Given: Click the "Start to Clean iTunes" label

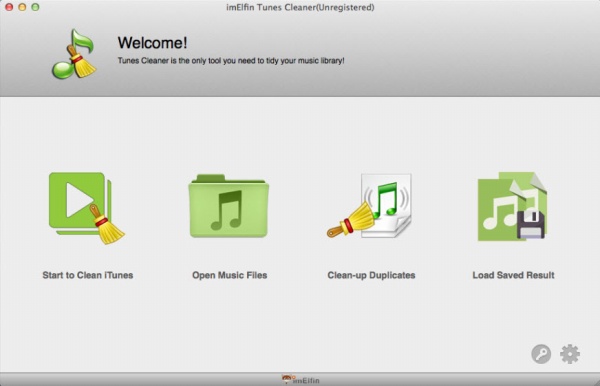Looking at the screenshot, I should [88, 275].
